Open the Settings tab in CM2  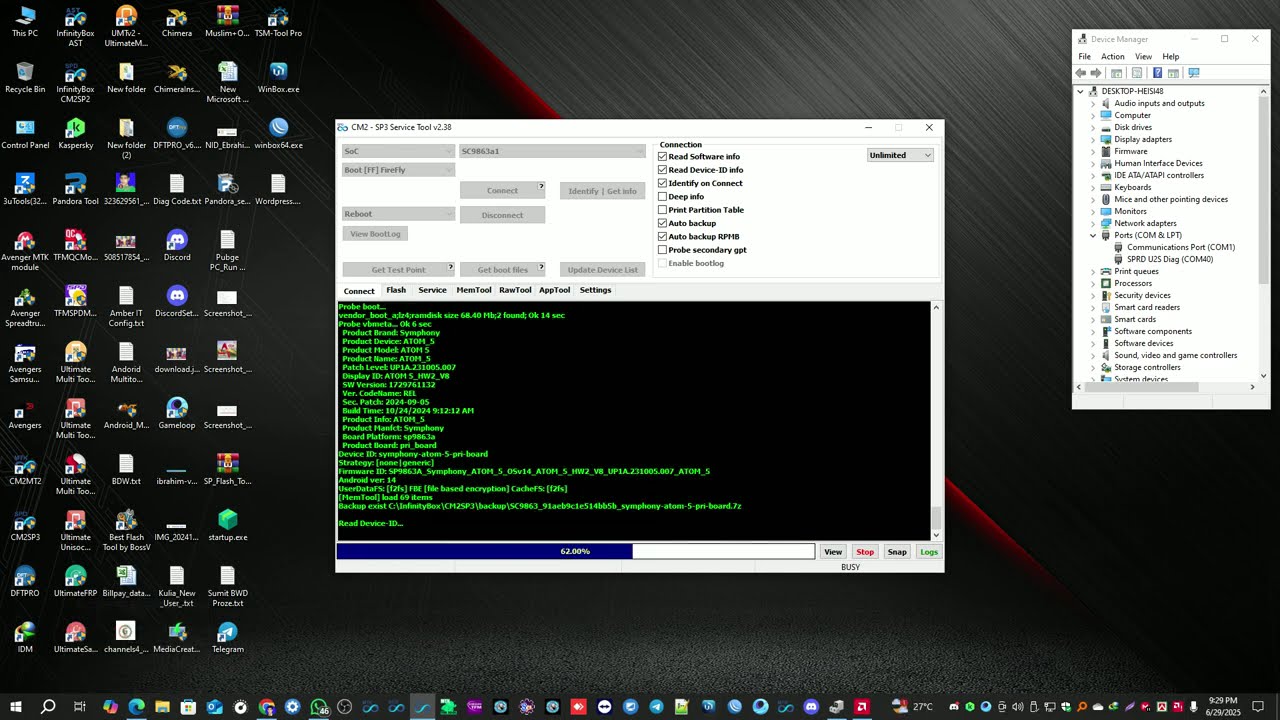point(595,290)
